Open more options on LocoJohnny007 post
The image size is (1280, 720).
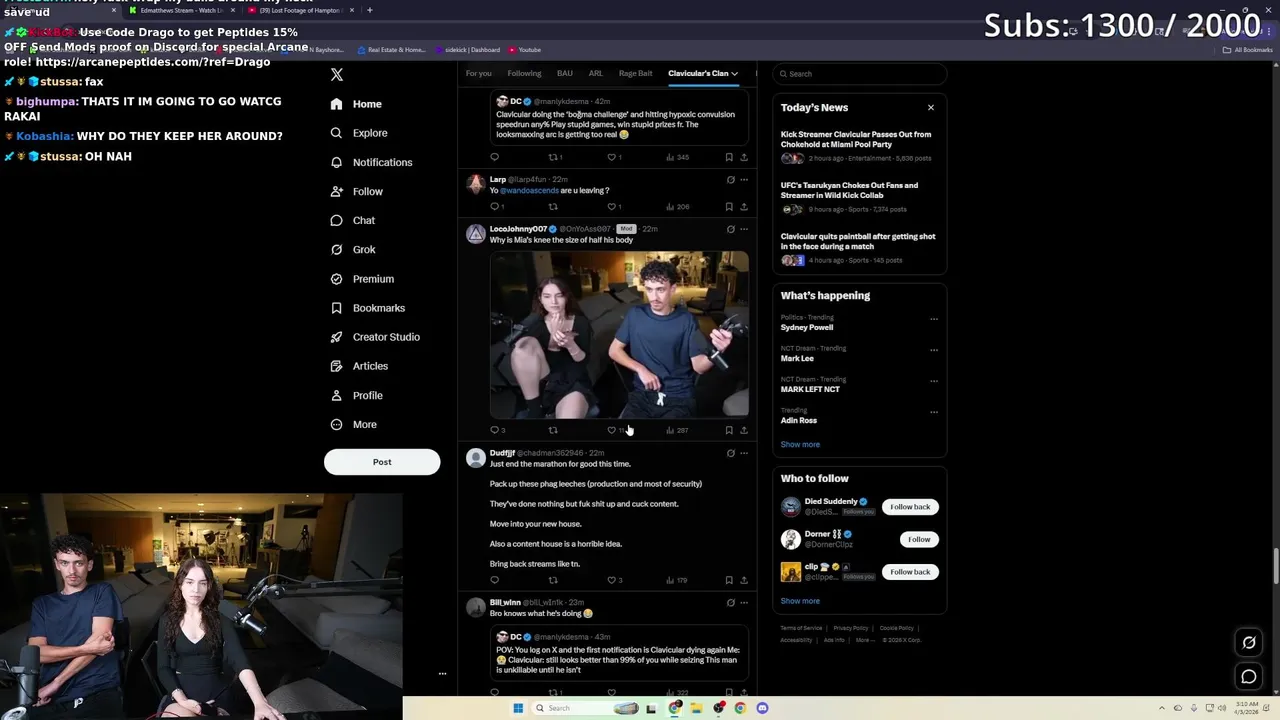coord(743,229)
